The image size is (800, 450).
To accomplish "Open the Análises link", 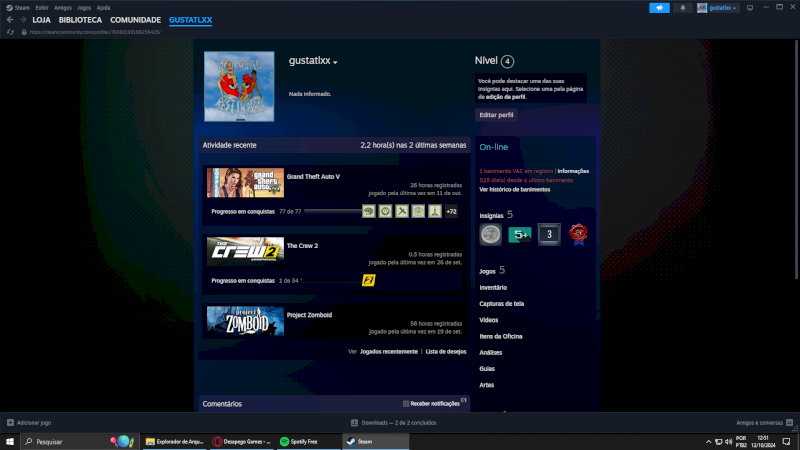I will click(x=490, y=353).
